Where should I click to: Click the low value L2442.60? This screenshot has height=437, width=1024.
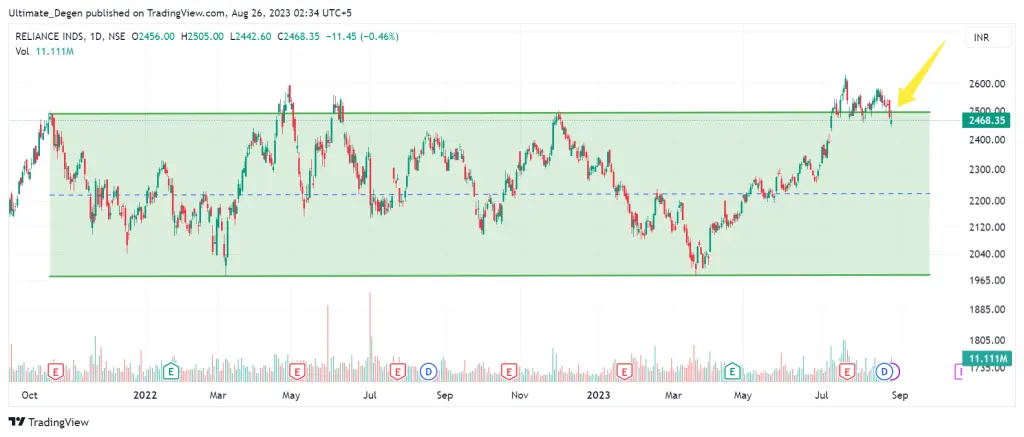pos(251,37)
